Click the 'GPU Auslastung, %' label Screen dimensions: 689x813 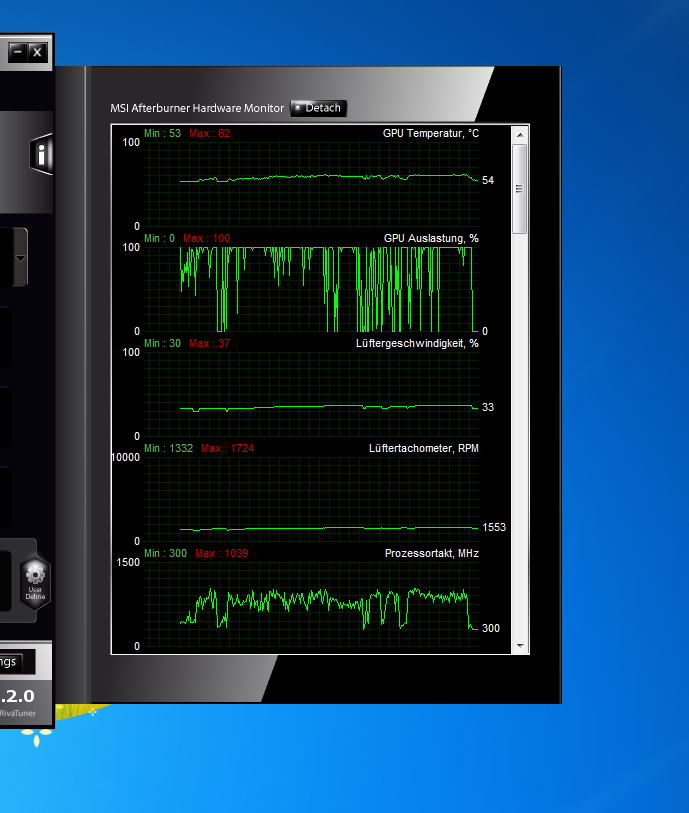click(x=431, y=239)
